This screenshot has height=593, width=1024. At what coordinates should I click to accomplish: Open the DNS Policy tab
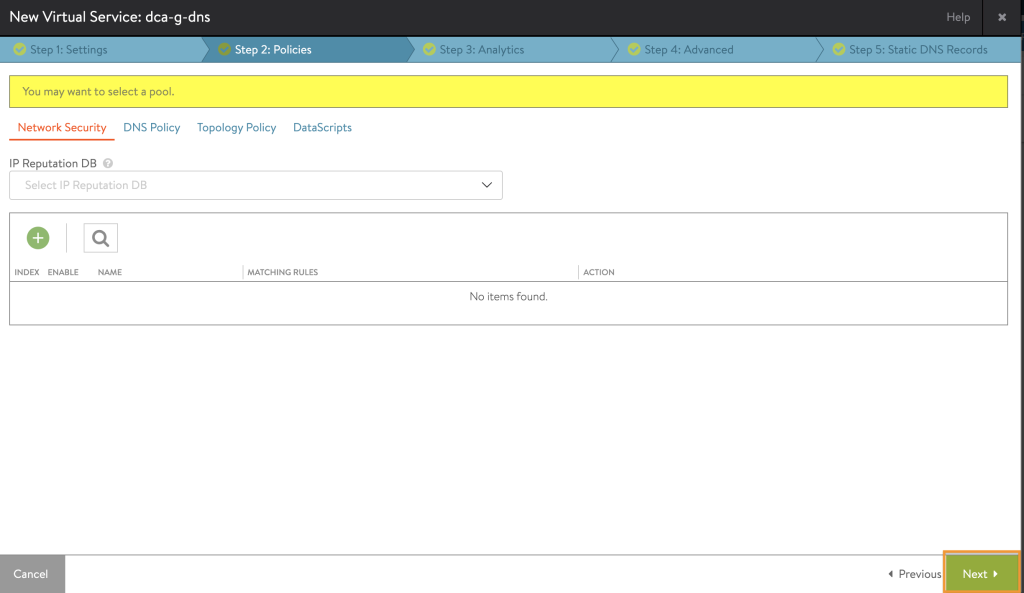coord(152,127)
